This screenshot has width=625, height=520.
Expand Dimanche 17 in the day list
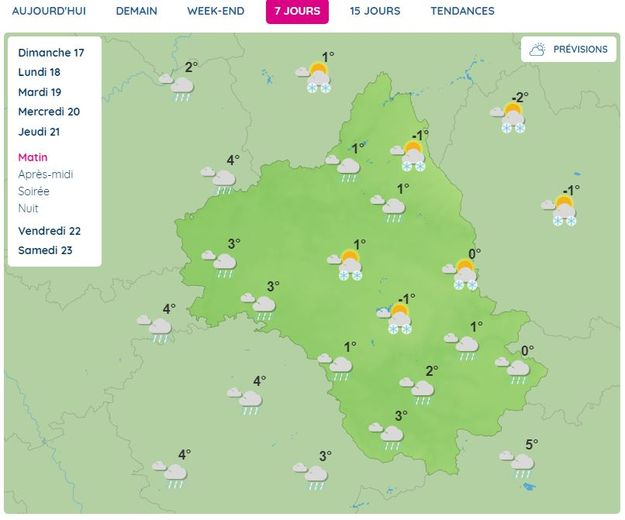pos(50,53)
